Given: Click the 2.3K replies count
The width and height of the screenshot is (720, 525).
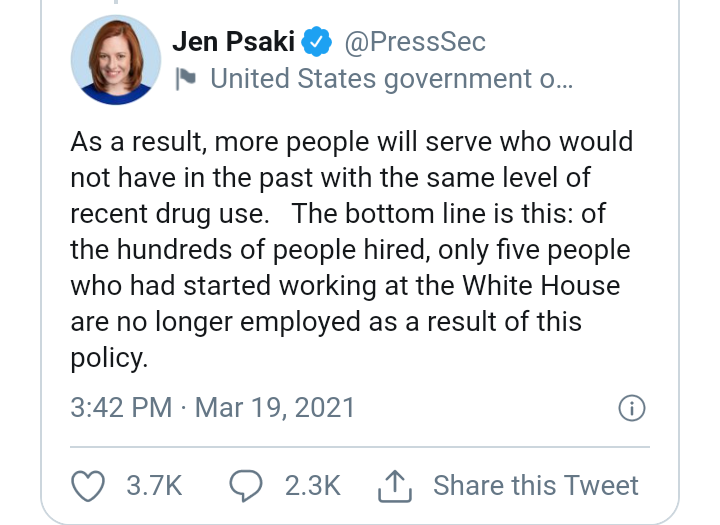Looking at the screenshot, I should click(x=312, y=486).
